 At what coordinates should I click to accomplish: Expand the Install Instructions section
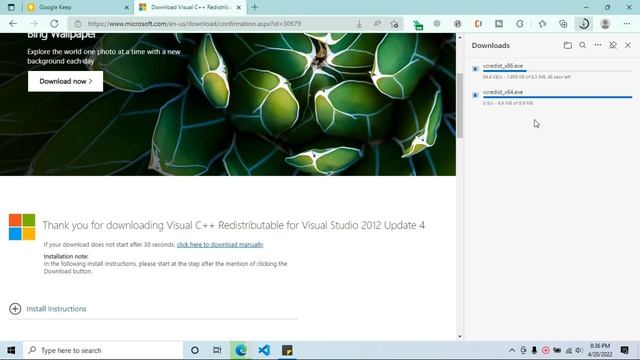point(56,309)
